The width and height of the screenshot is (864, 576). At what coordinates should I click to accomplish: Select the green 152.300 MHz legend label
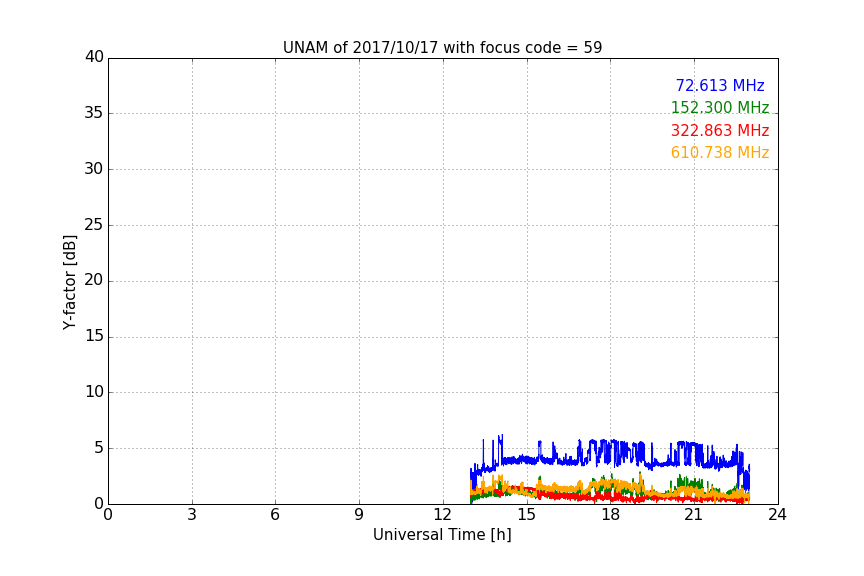click(720, 107)
